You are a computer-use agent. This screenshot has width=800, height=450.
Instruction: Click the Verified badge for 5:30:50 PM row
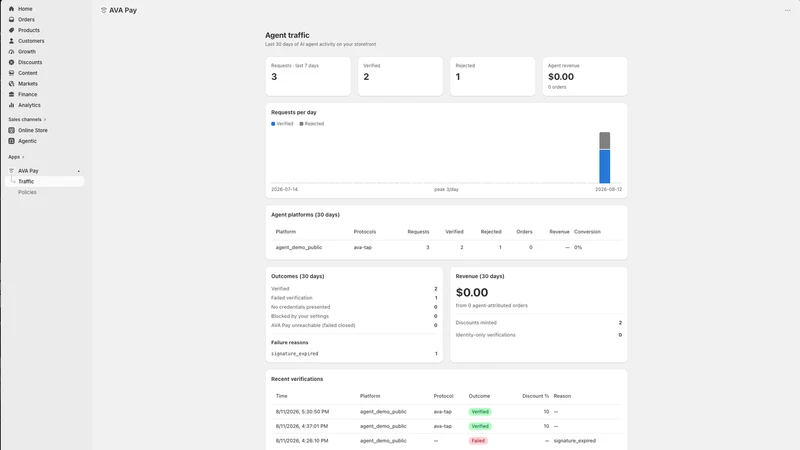pos(480,412)
